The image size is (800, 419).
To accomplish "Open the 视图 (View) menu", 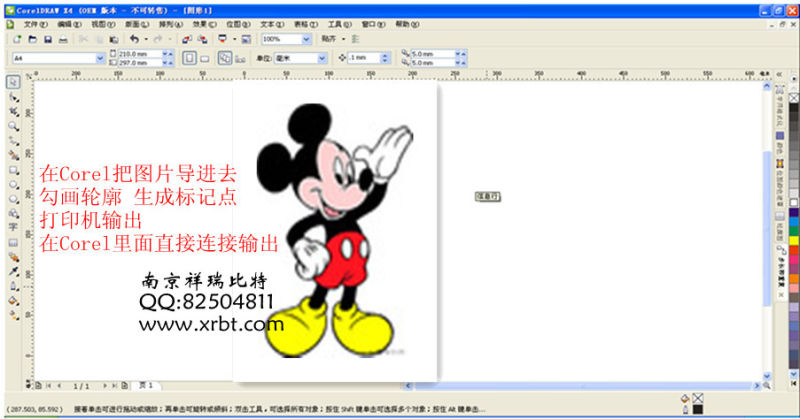I will click(x=103, y=24).
